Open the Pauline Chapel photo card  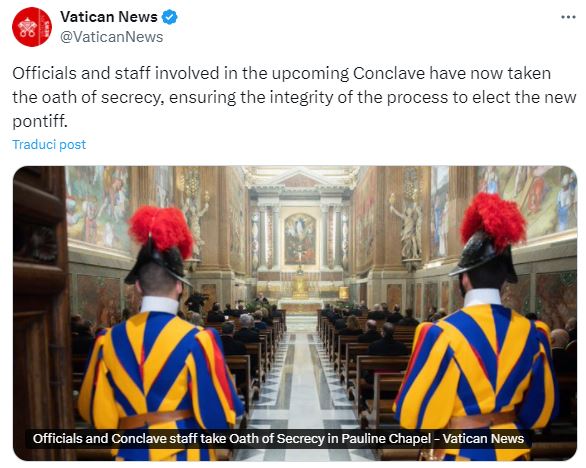click(295, 313)
